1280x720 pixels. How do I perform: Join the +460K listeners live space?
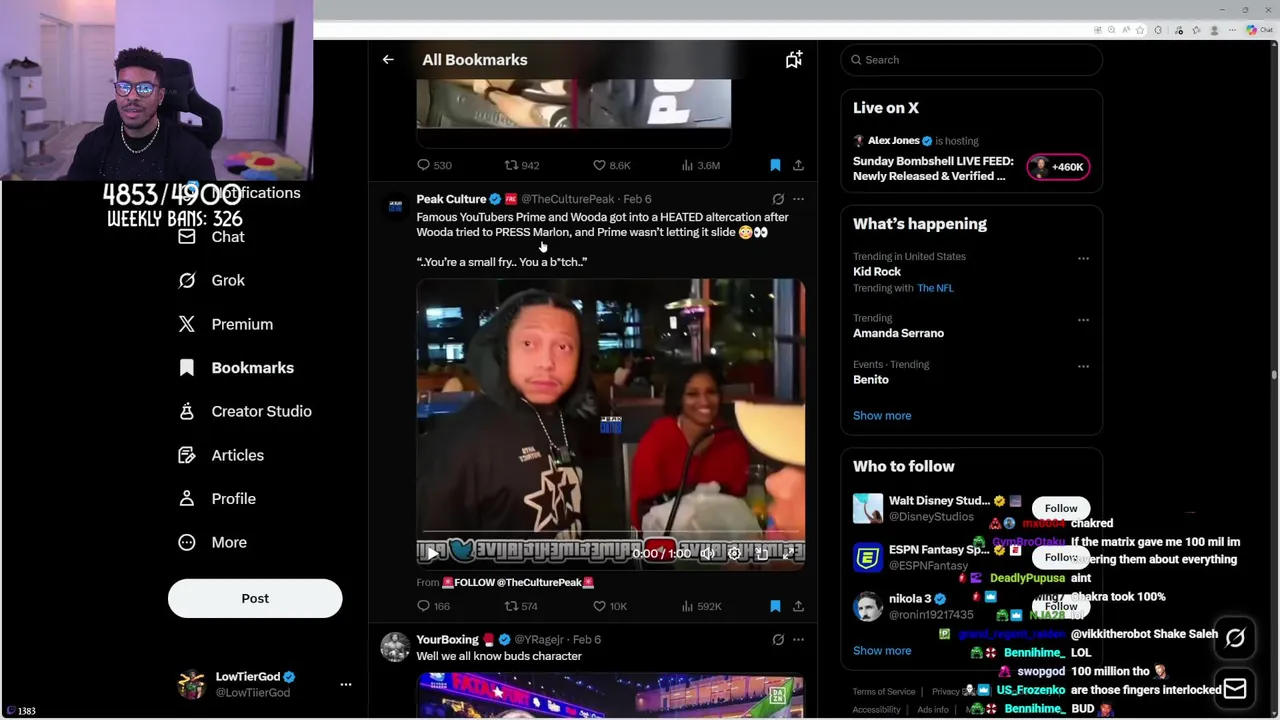coord(1058,167)
